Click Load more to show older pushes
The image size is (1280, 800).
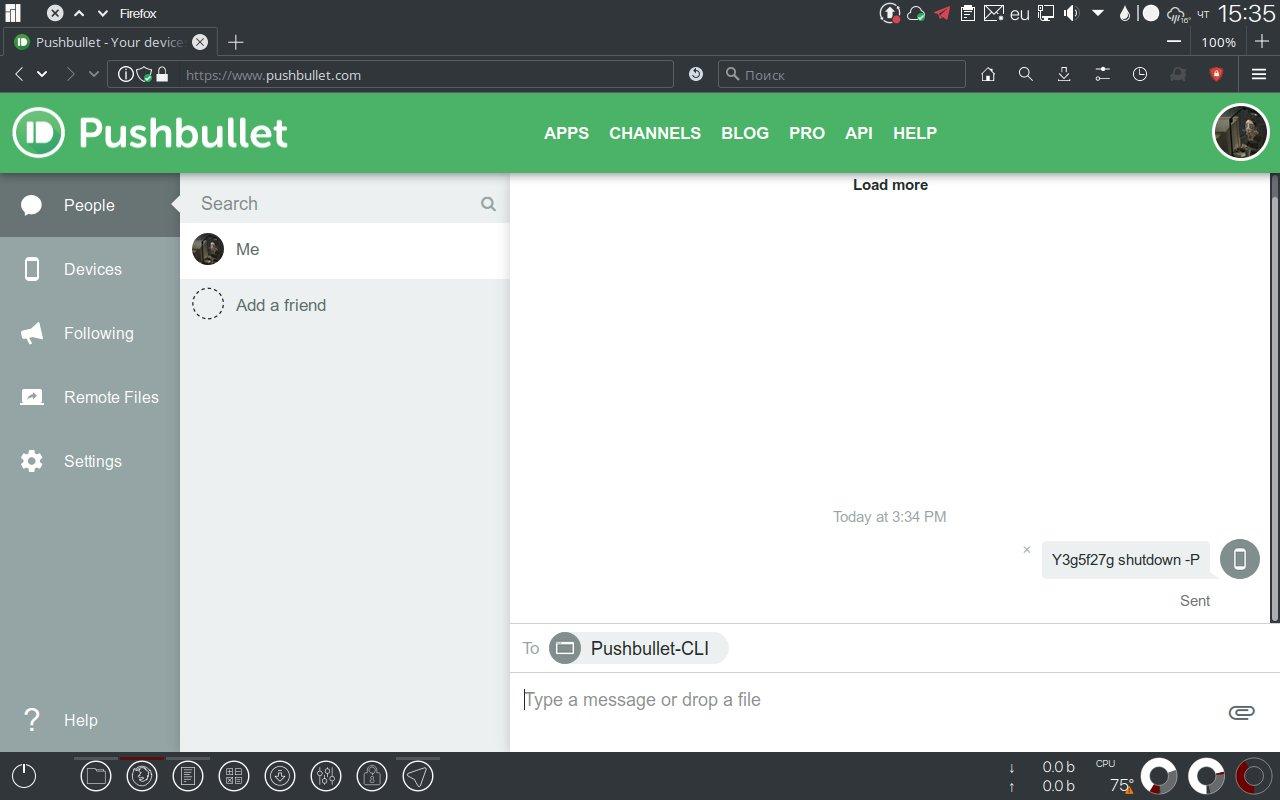pyautogui.click(x=890, y=185)
